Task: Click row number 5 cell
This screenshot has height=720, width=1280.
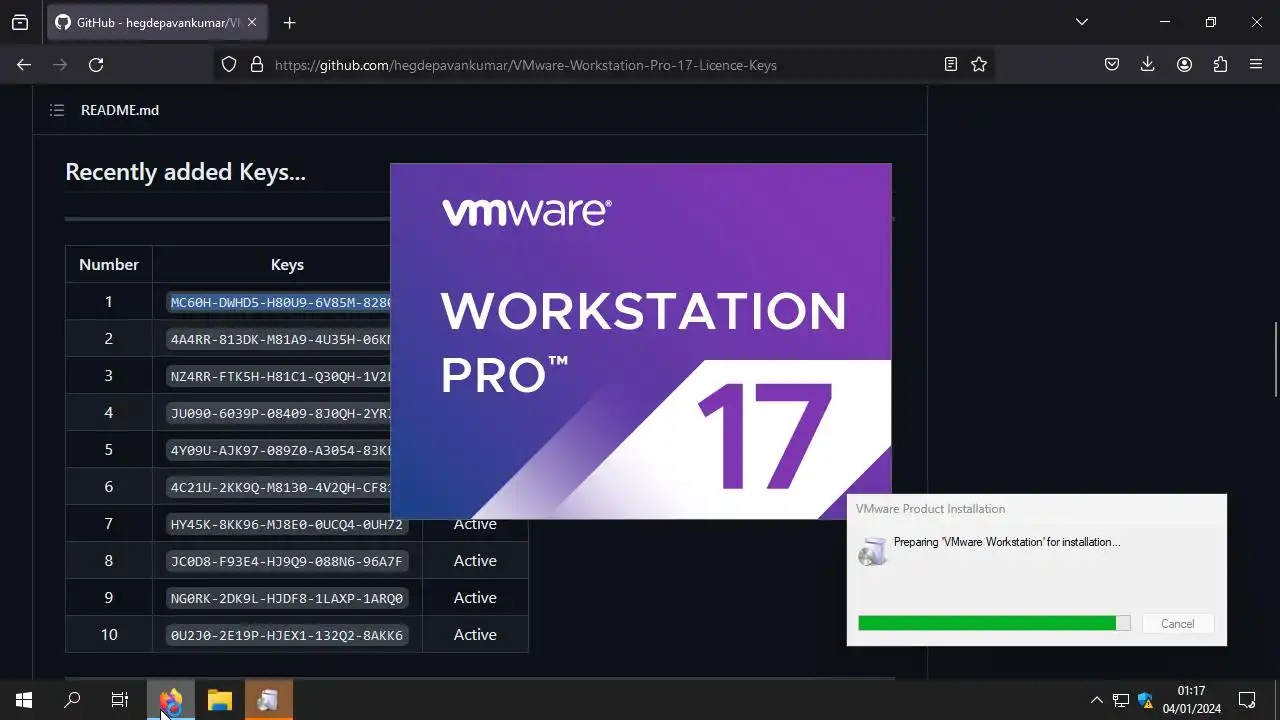Action: click(x=109, y=449)
